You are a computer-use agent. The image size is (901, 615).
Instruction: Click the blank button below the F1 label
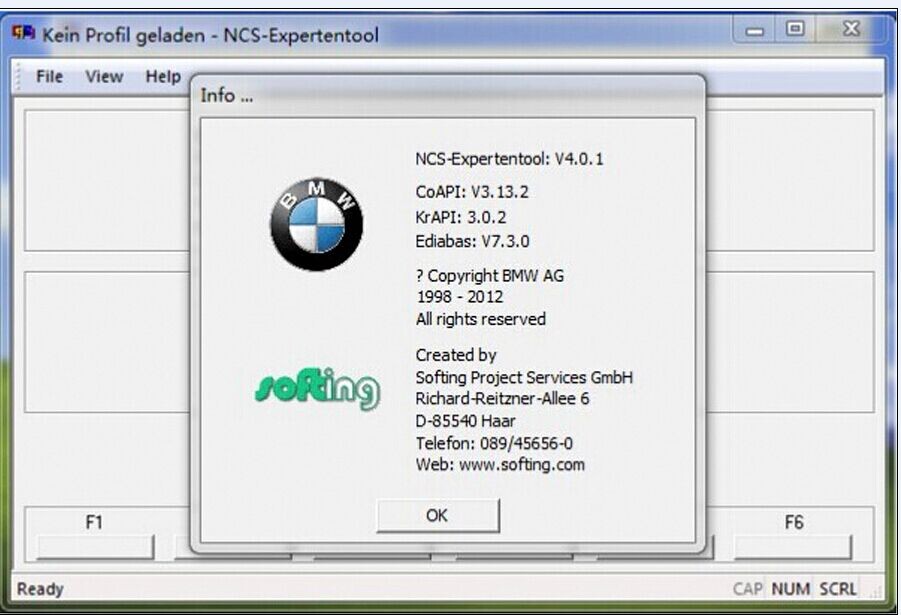point(96,545)
